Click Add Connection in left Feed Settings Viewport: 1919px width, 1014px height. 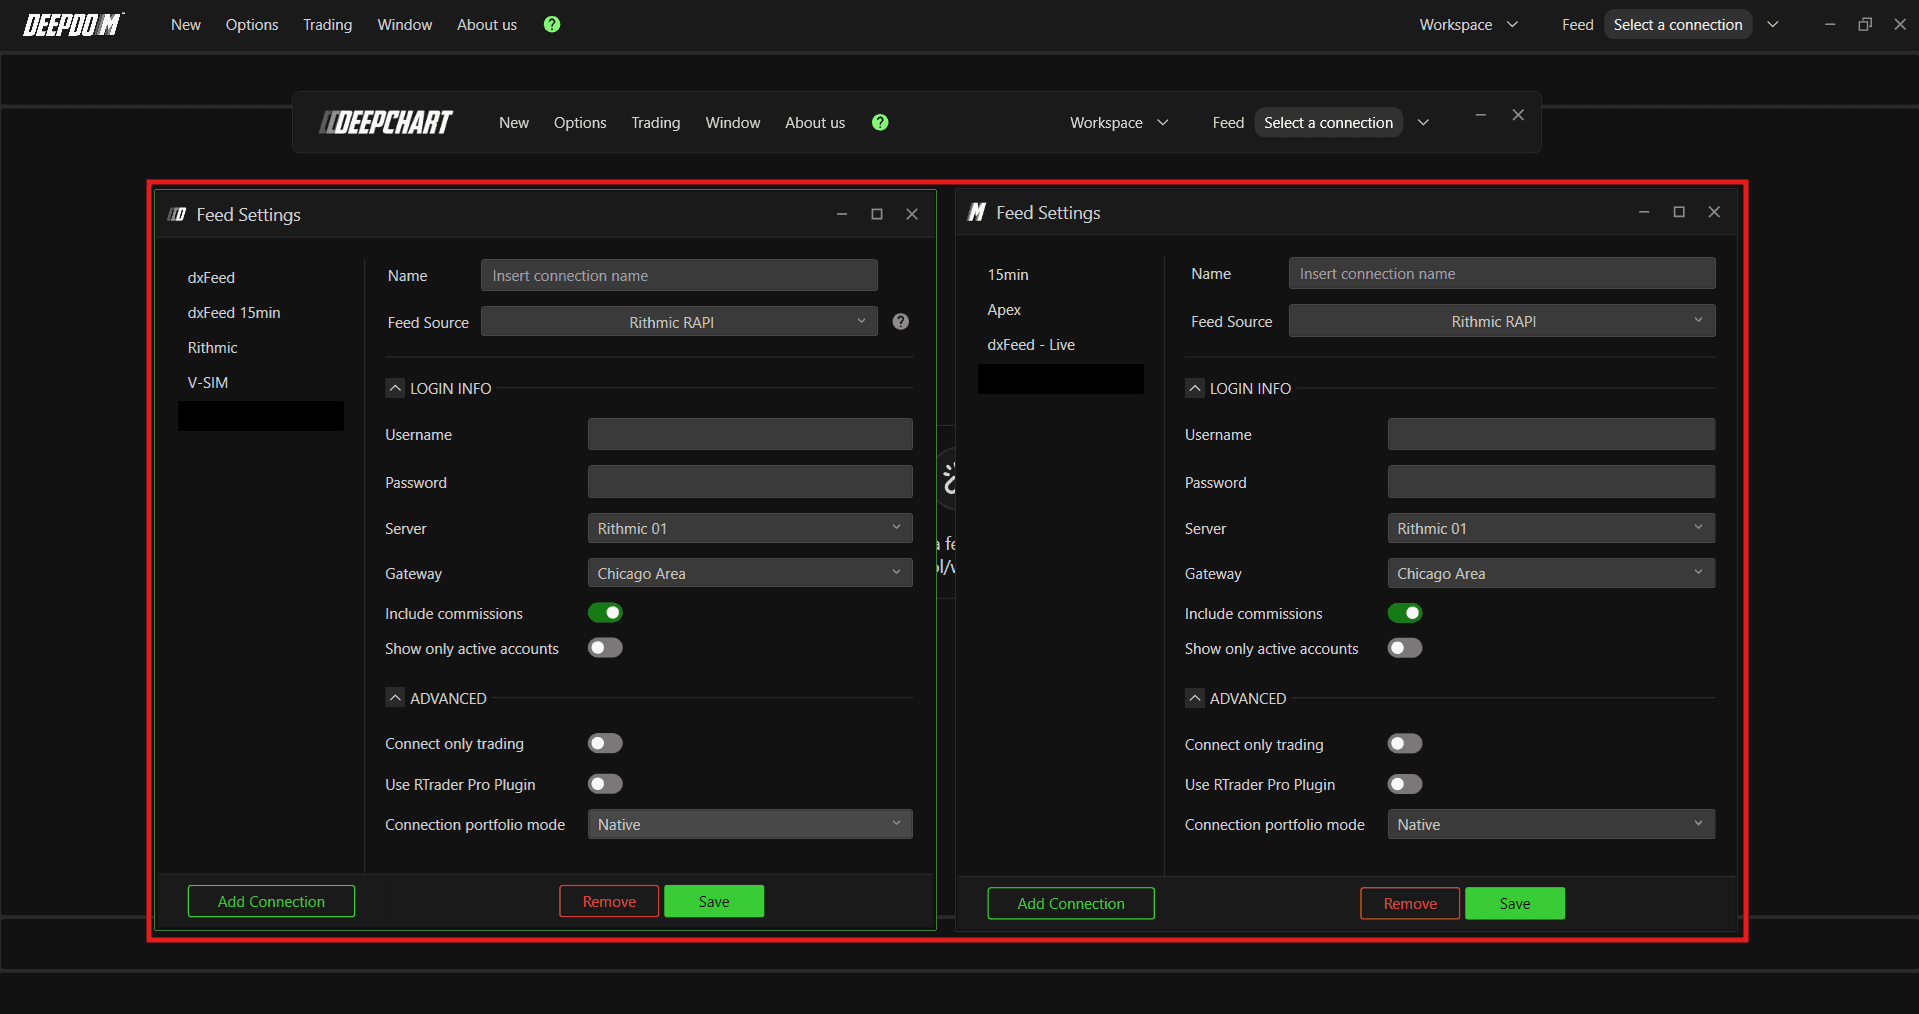coord(271,901)
